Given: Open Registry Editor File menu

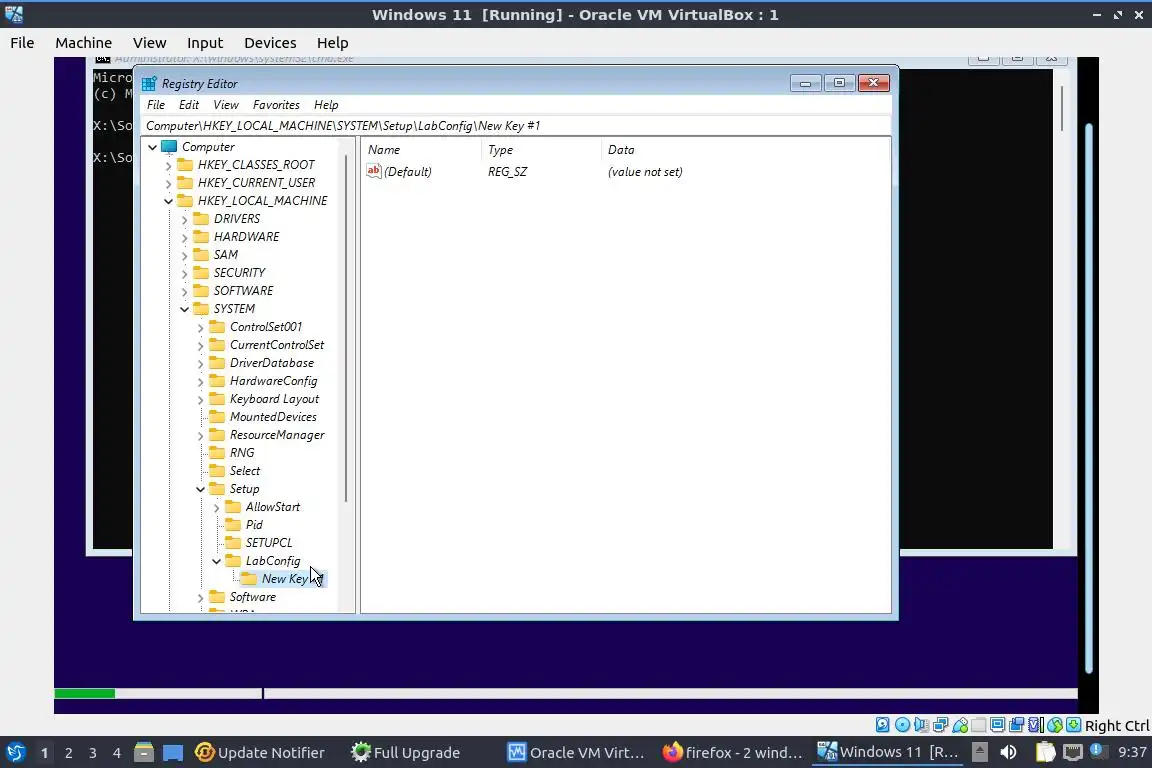Looking at the screenshot, I should point(156,105).
